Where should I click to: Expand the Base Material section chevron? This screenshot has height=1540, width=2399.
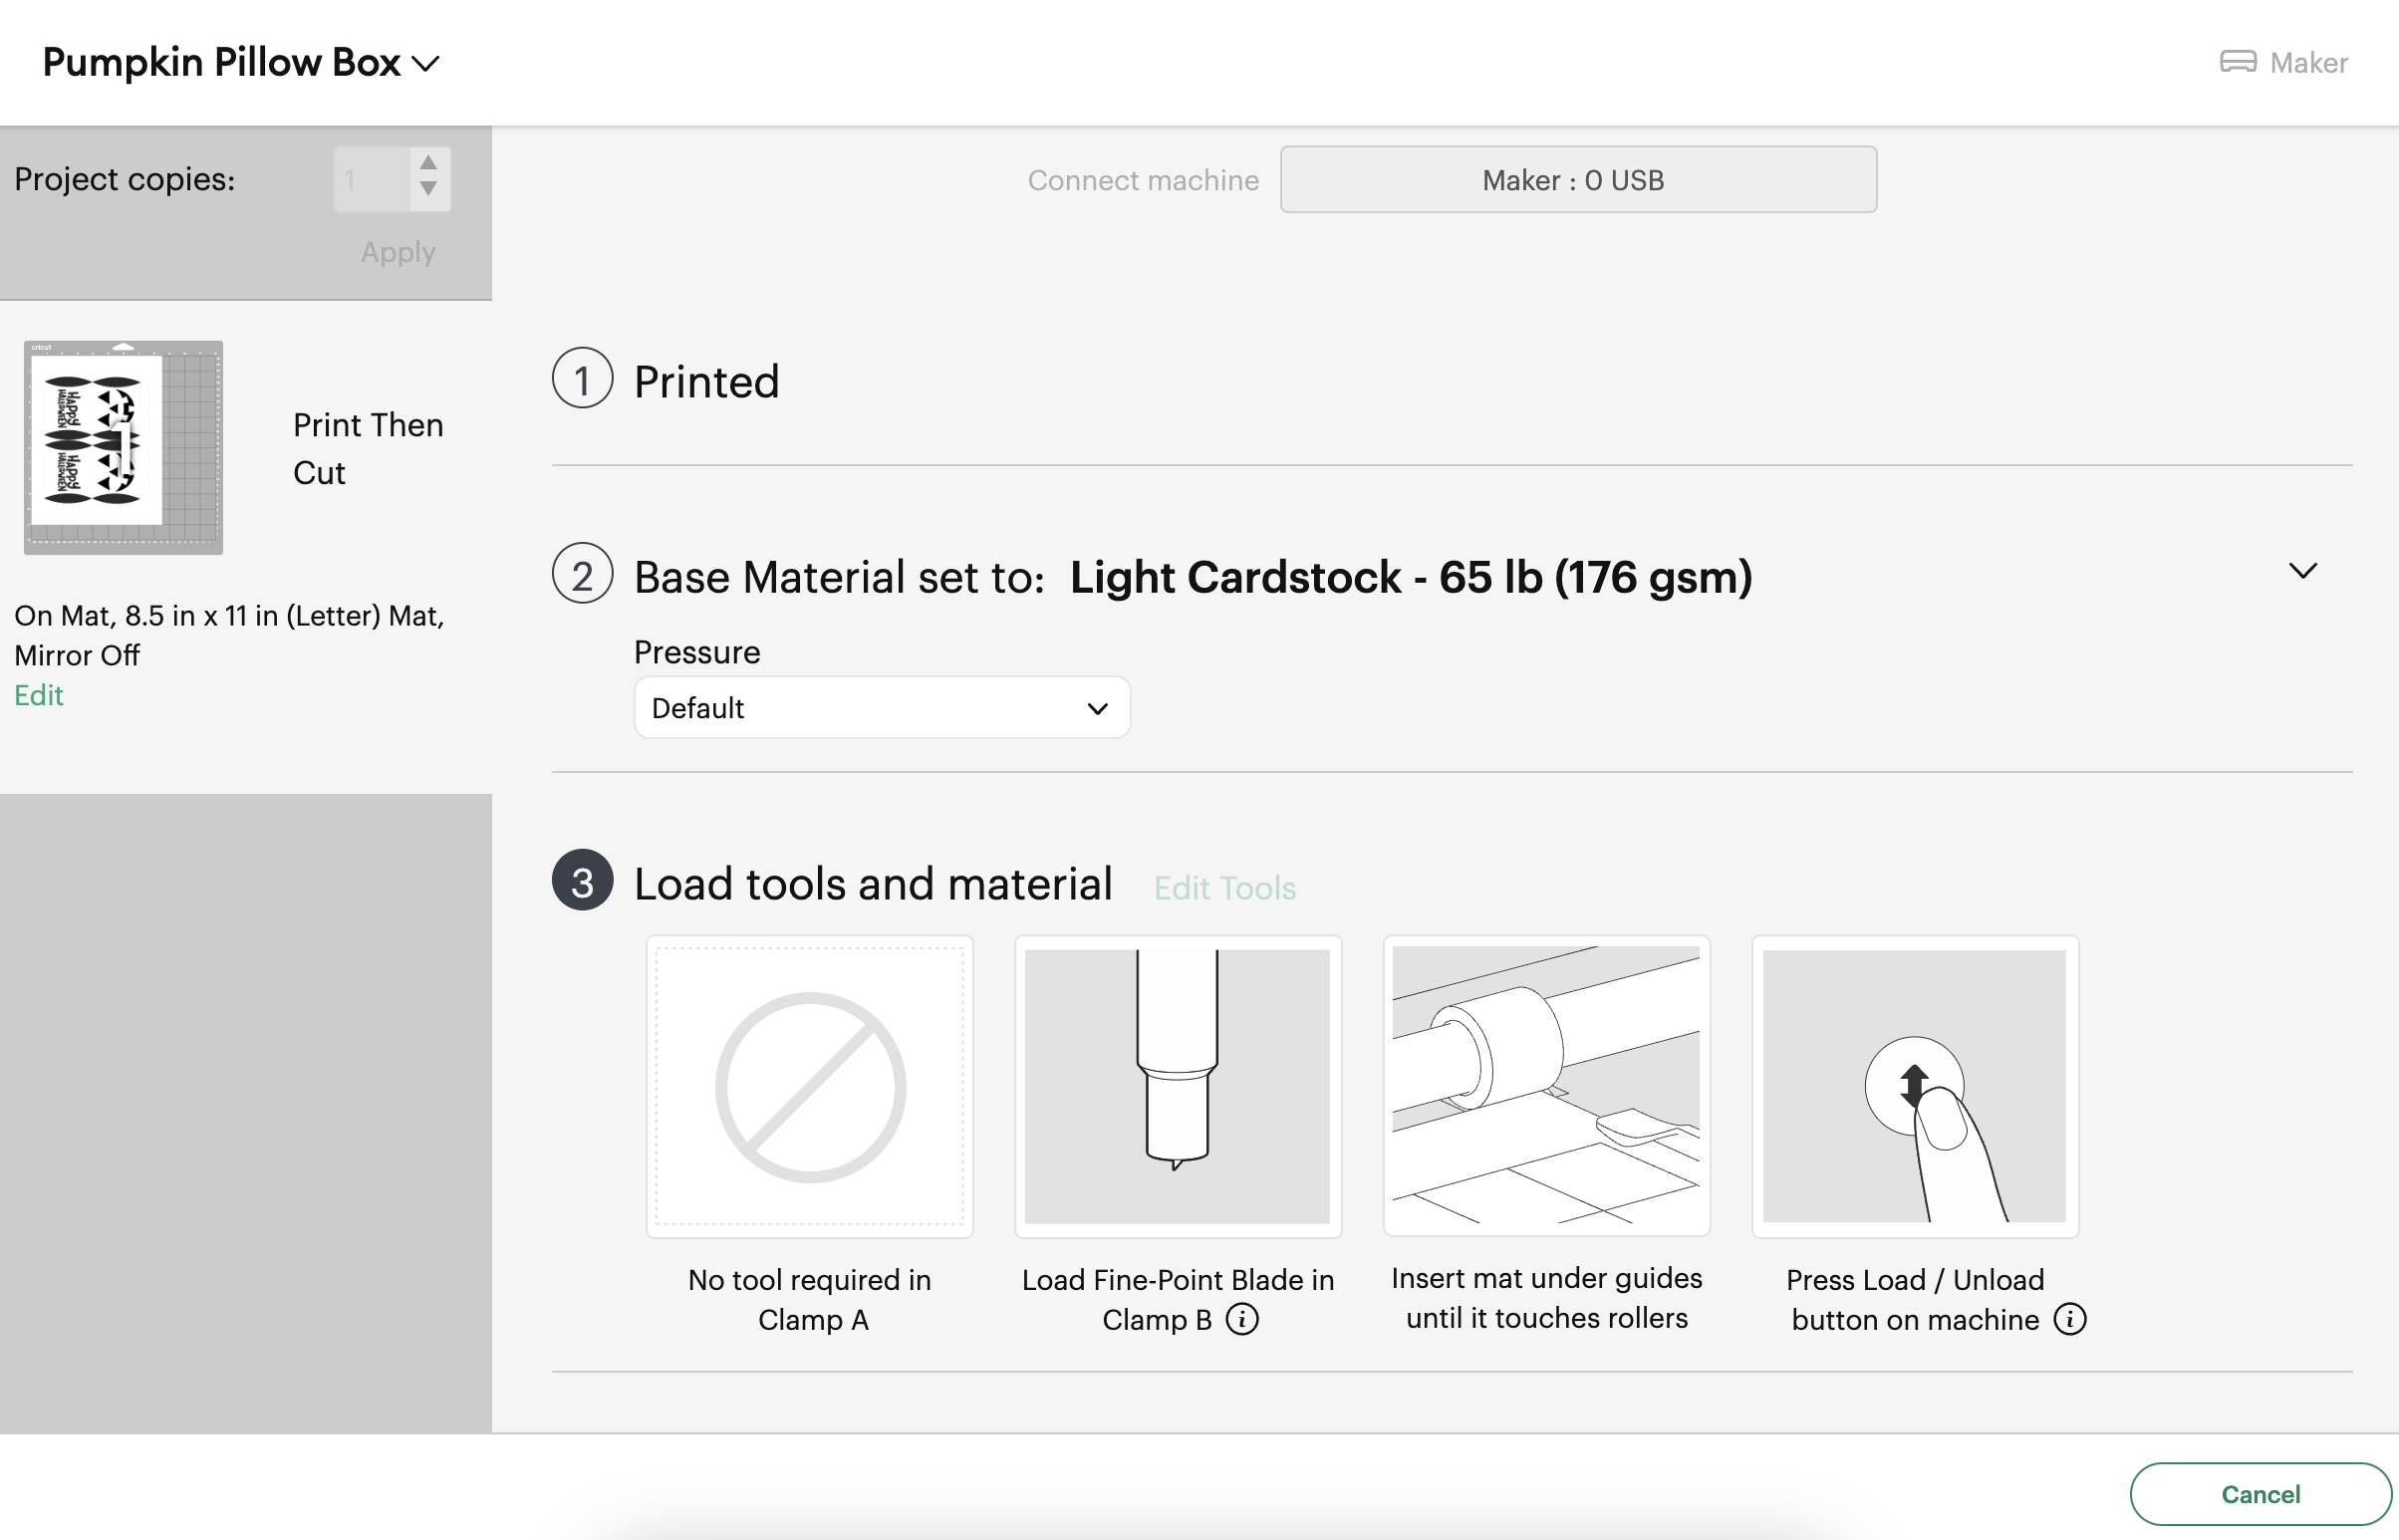(2303, 572)
